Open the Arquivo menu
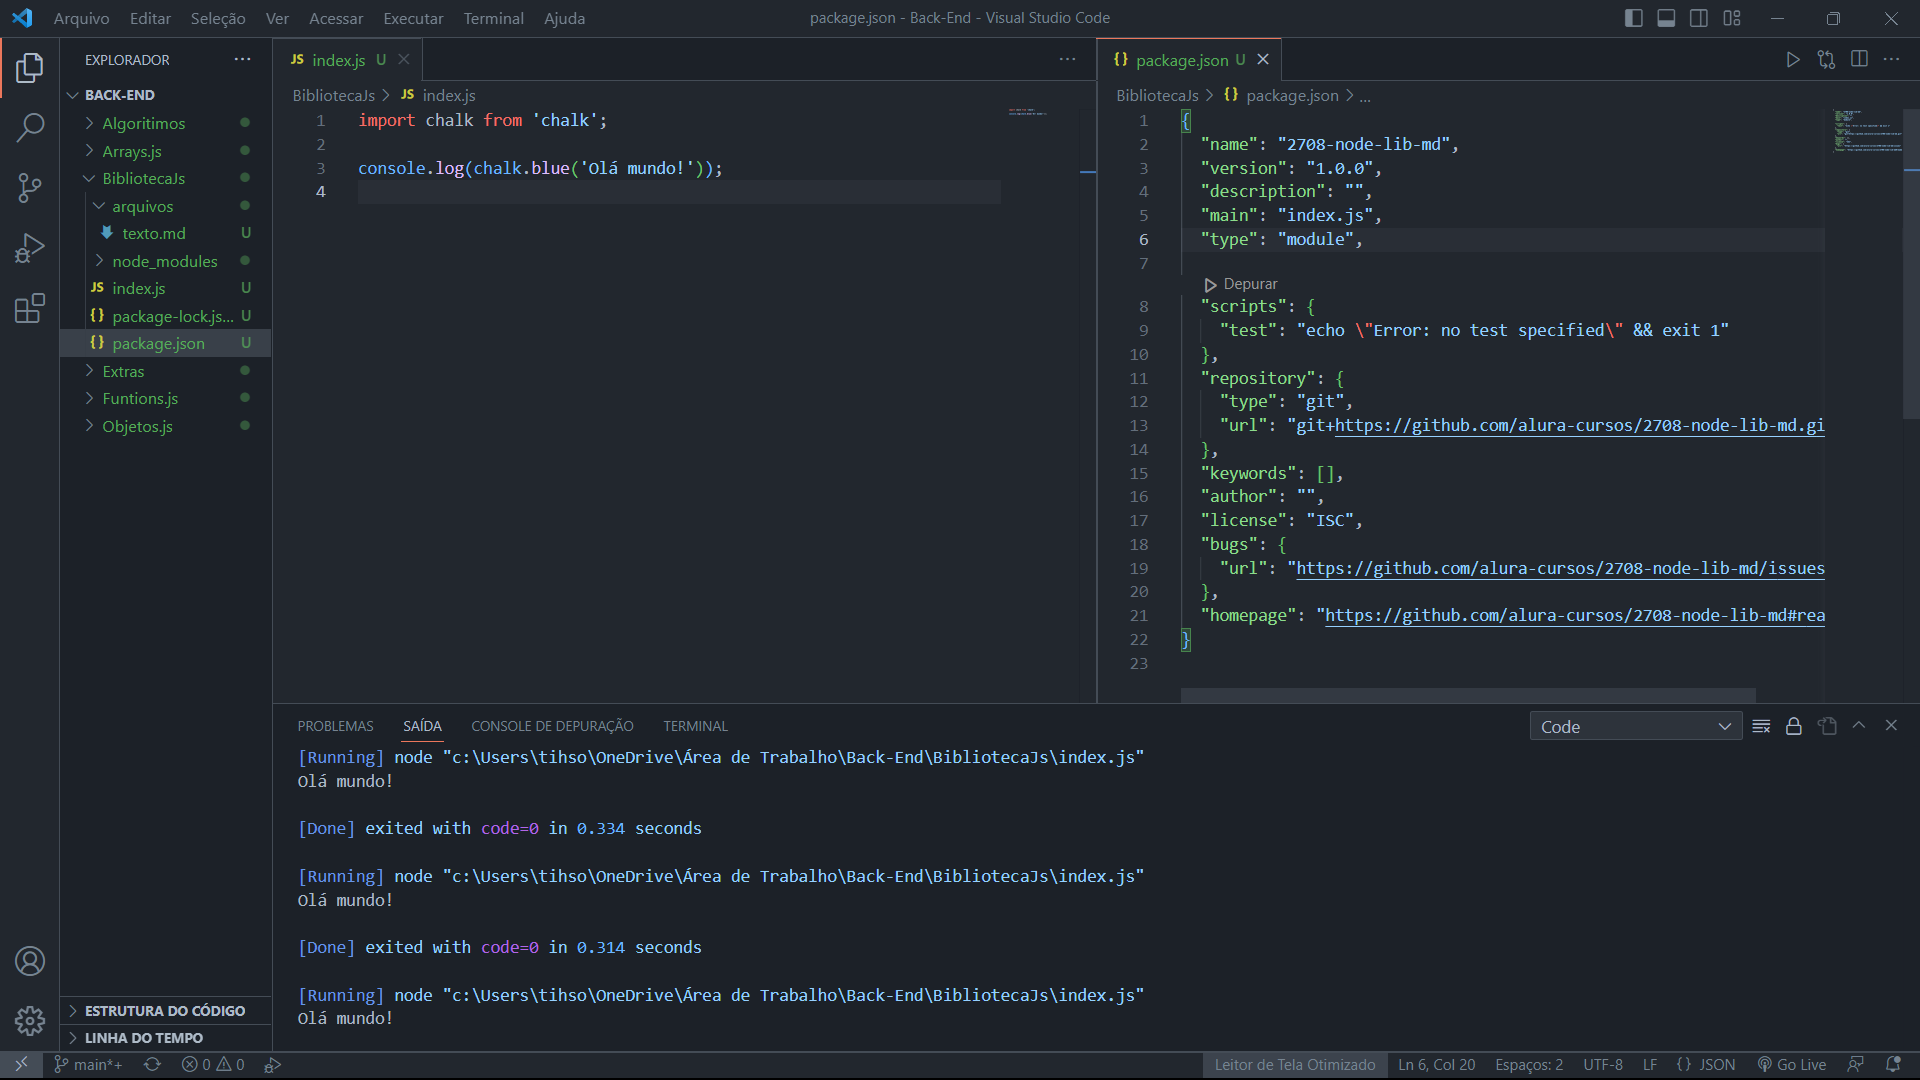The height and width of the screenshot is (1080, 1920). click(81, 18)
